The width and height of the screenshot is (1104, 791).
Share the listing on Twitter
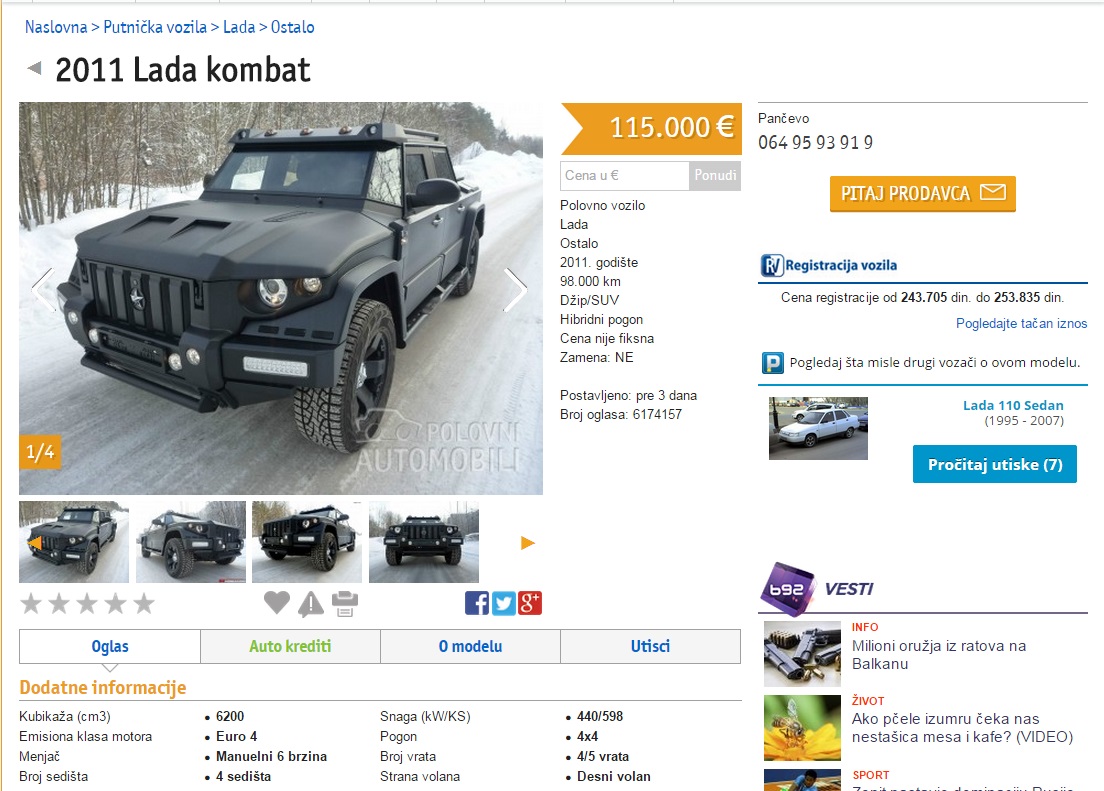503,603
